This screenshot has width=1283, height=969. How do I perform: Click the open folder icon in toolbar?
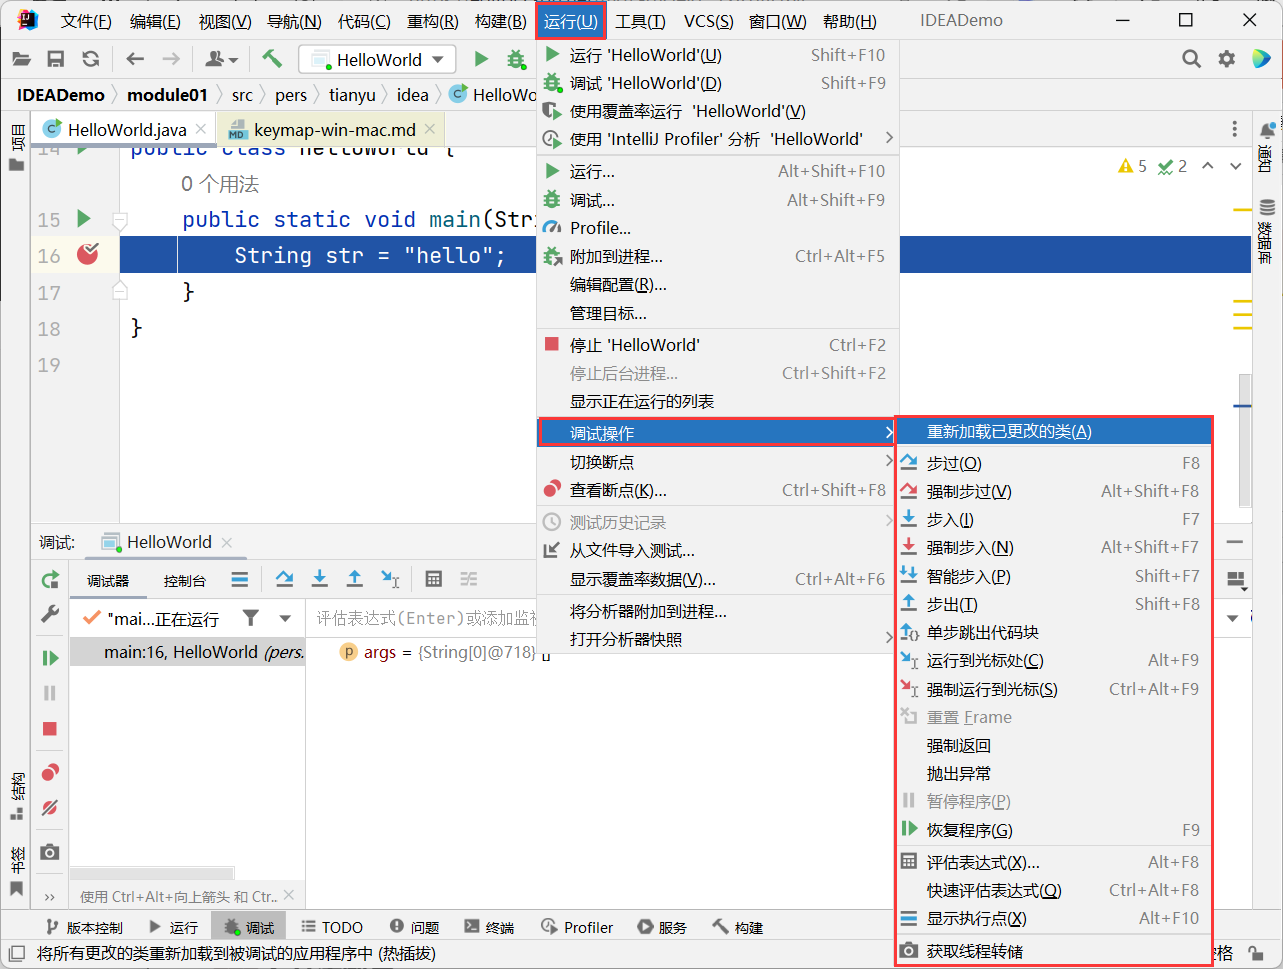tap(21, 59)
